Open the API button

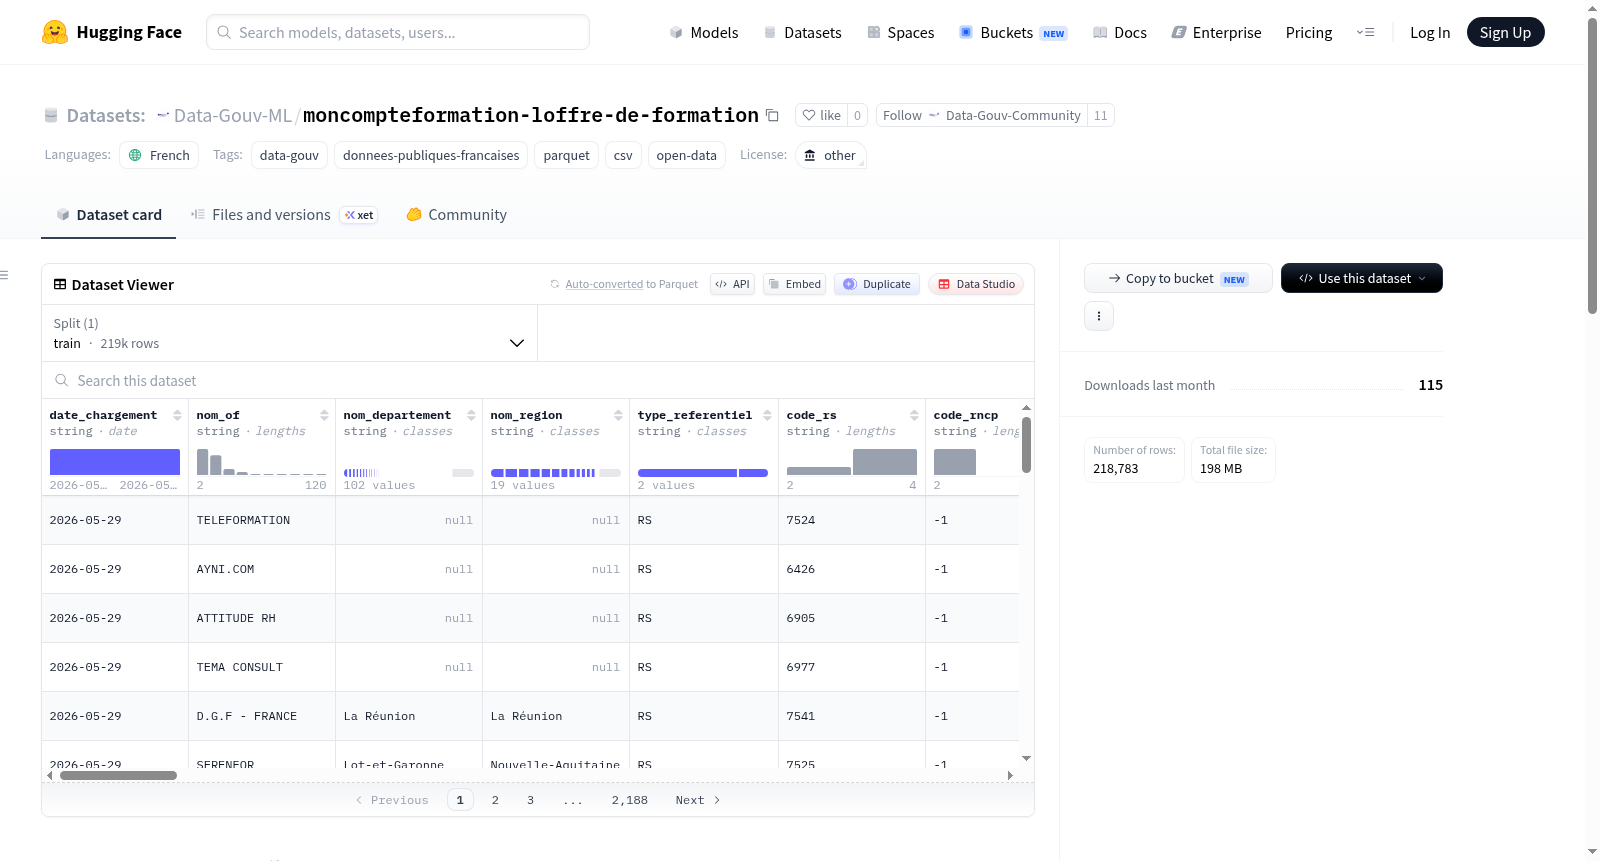732,284
